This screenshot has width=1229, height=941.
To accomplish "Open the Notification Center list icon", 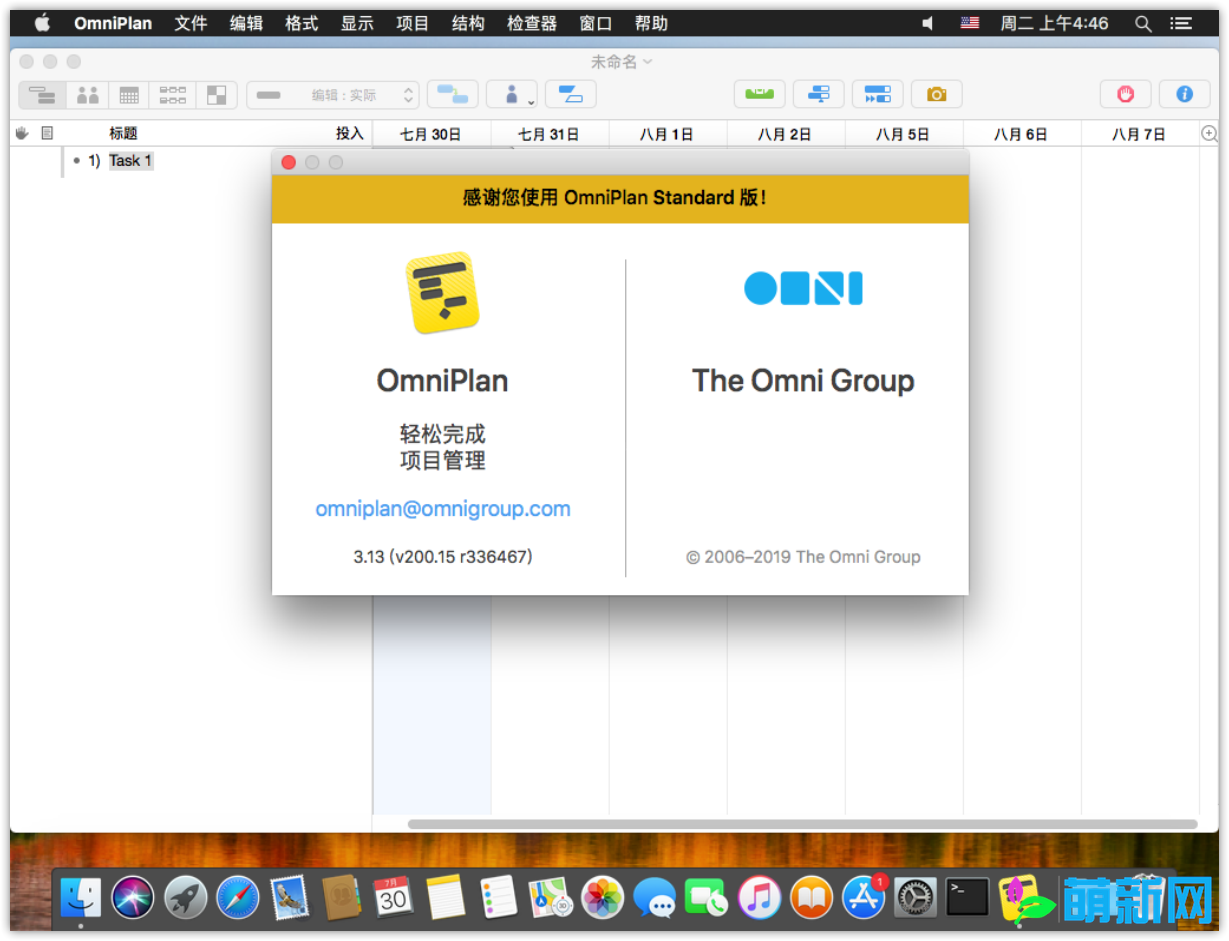I will pos(1181,23).
